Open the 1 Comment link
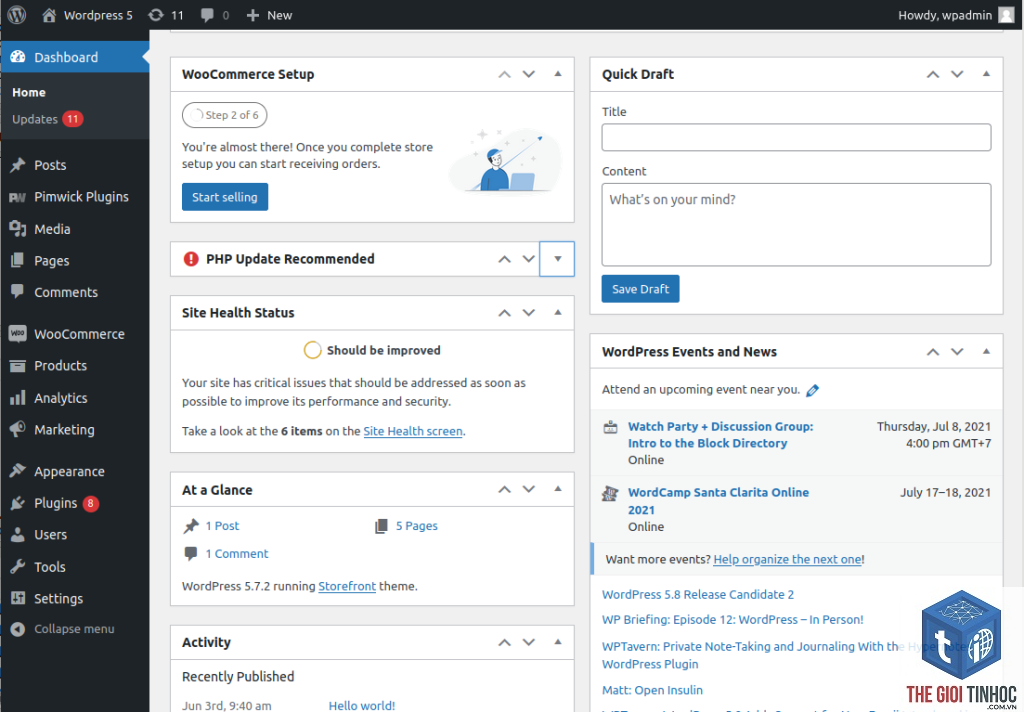Screen dimensions: 1024x712 pyautogui.click(x=237, y=554)
